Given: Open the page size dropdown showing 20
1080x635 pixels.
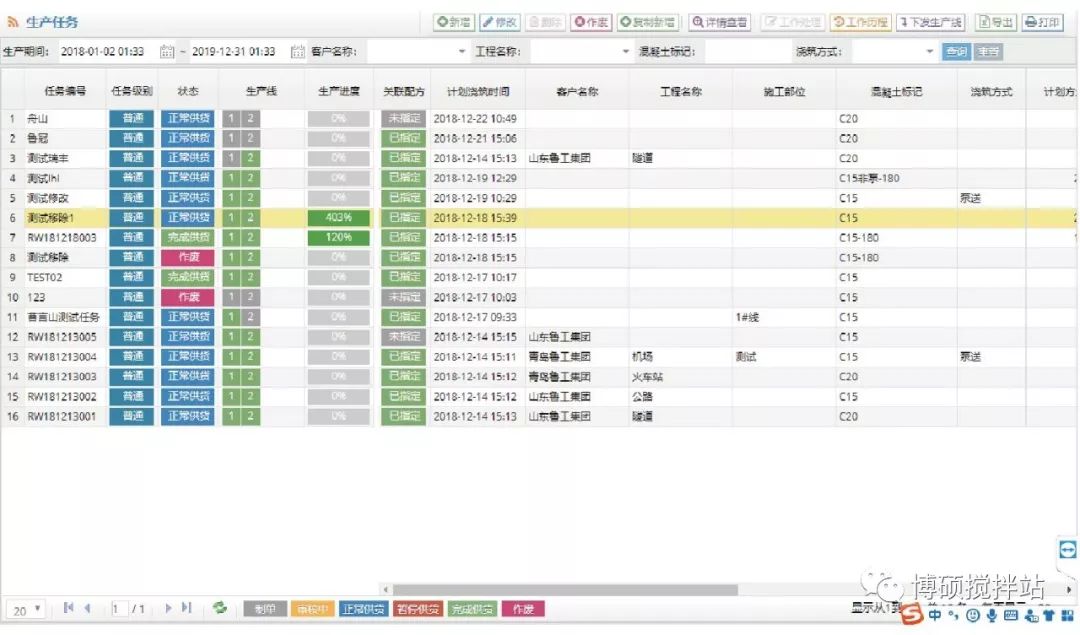Looking at the screenshot, I should (x=27, y=609).
